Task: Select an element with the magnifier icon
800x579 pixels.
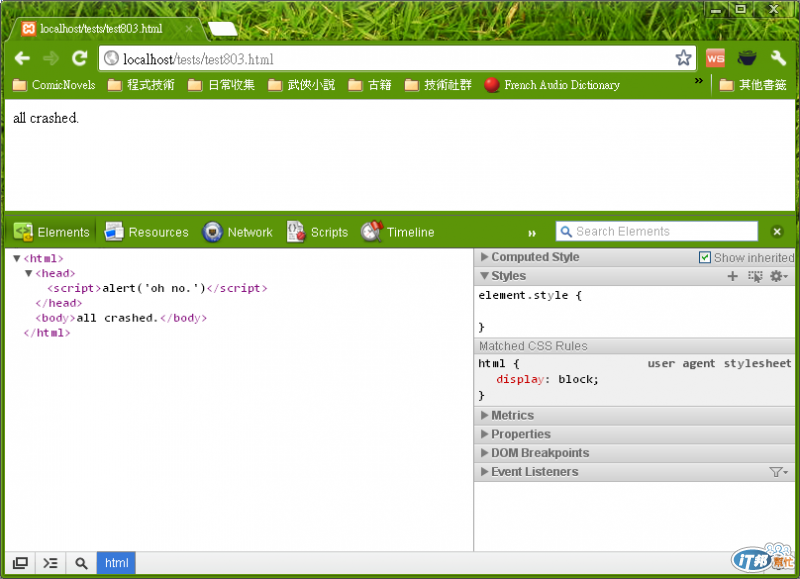Action: (81, 563)
